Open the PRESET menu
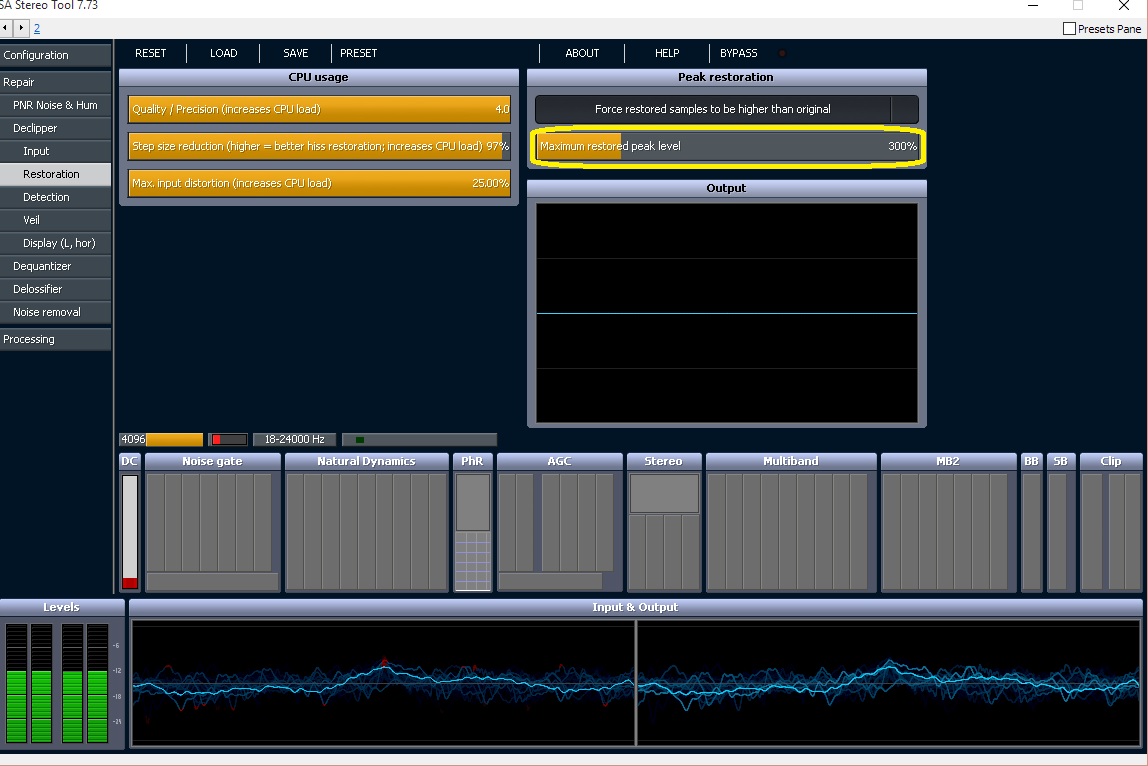Screen dimensions: 1148x766 click(358, 53)
